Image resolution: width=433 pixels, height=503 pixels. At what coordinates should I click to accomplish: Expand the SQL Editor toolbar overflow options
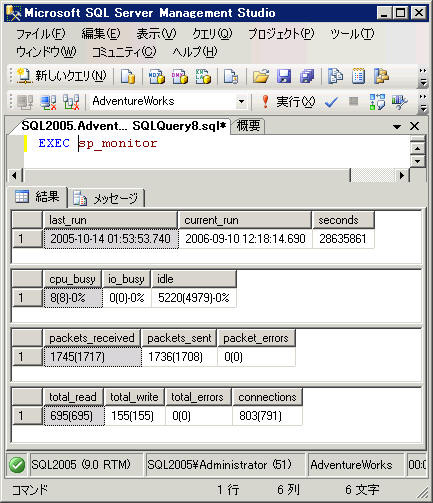(423, 102)
